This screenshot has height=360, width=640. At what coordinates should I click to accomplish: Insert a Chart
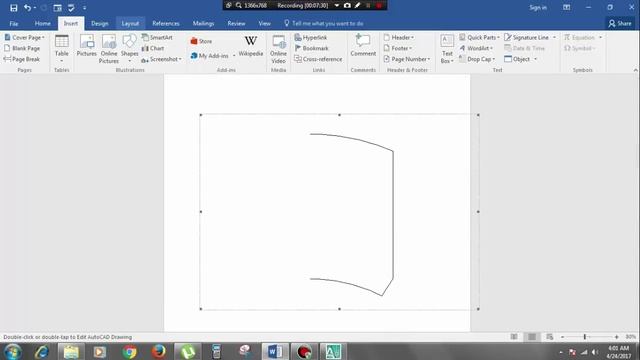[x=153, y=48]
